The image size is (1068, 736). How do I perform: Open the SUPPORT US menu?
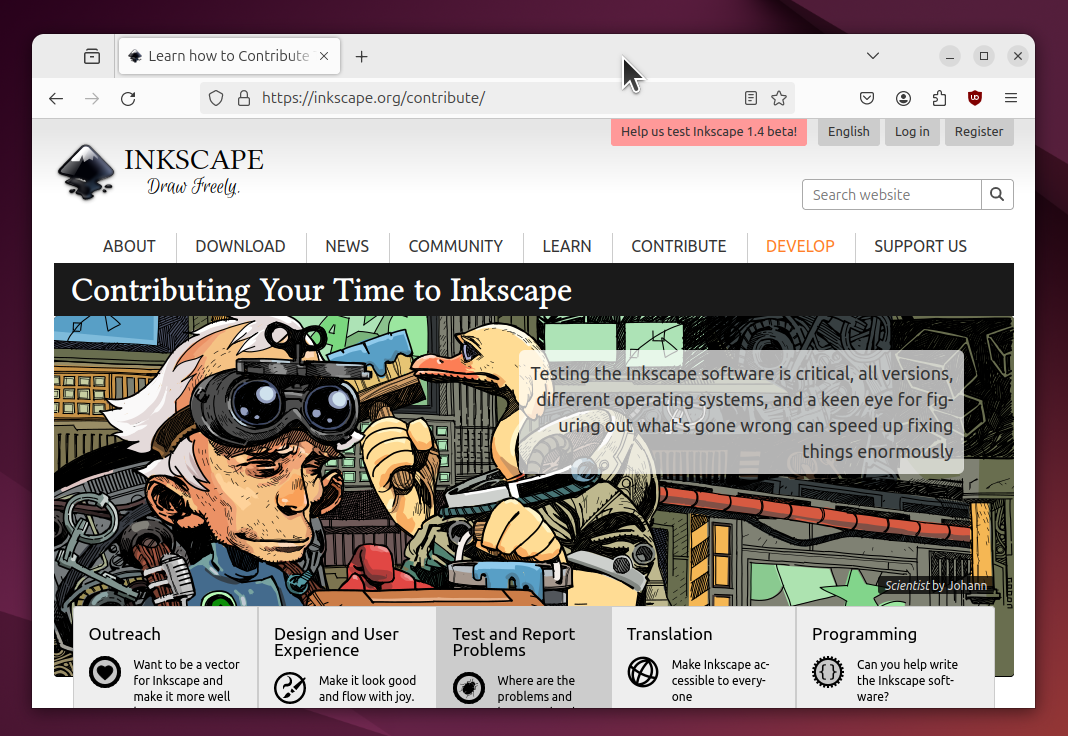(921, 246)
